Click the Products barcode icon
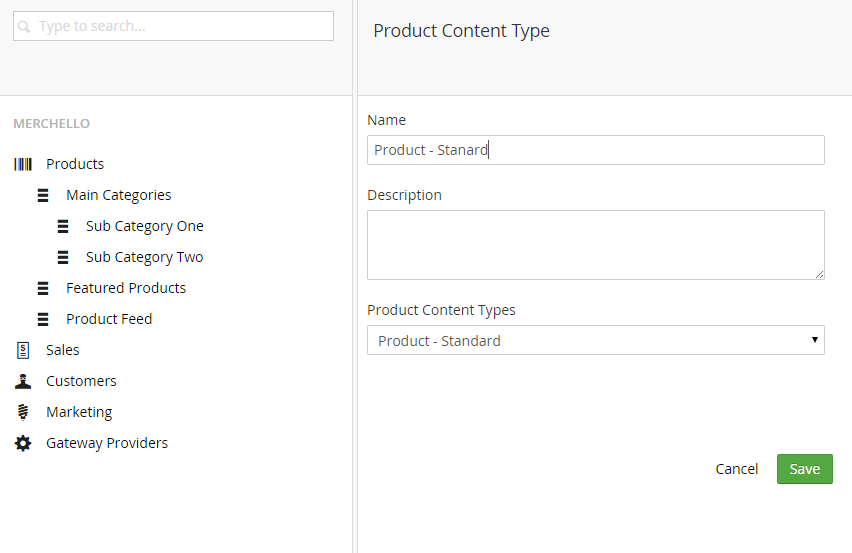852x553 pixels. [23, 164]
